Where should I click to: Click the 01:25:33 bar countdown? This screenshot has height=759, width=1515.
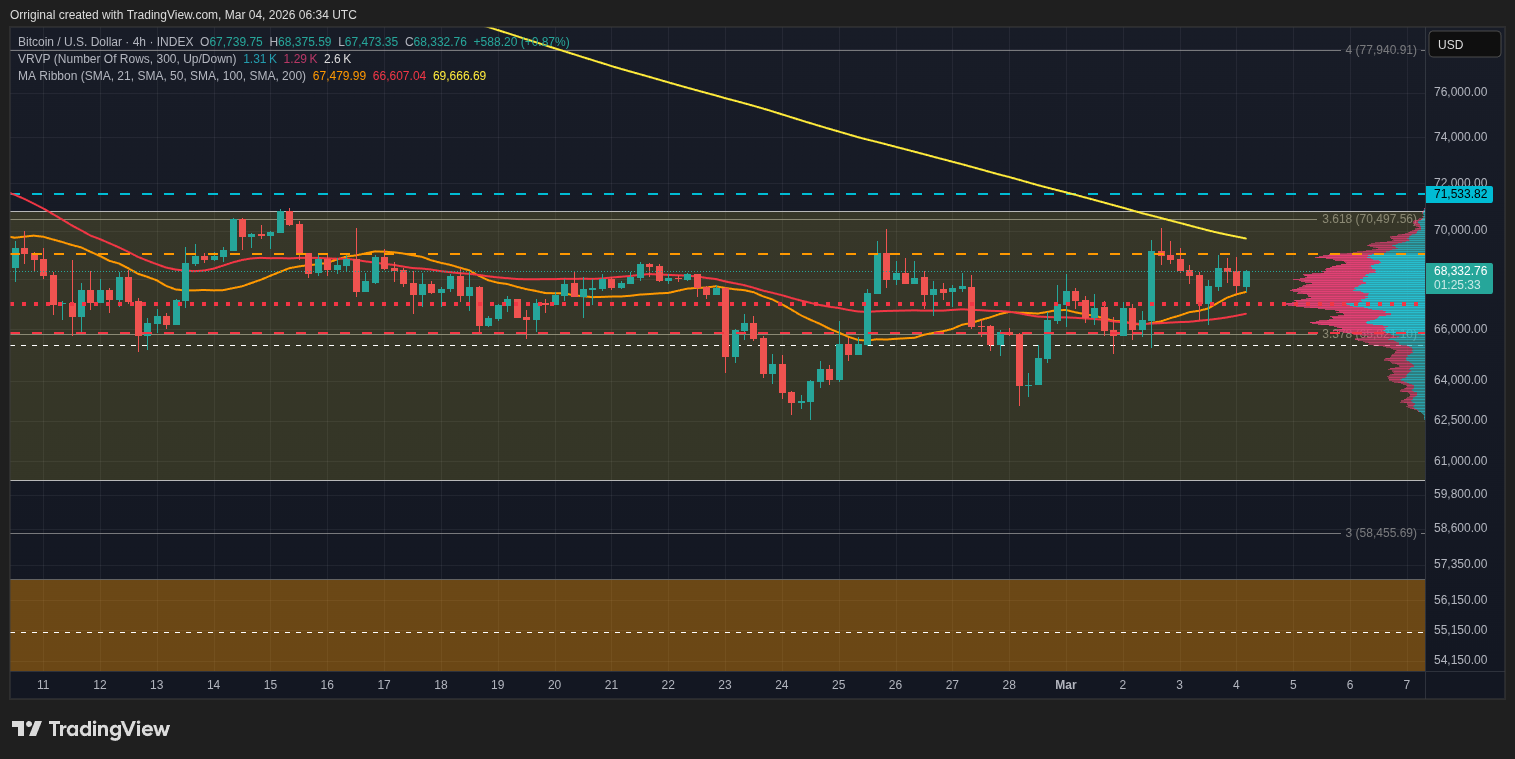[1459, 286]
